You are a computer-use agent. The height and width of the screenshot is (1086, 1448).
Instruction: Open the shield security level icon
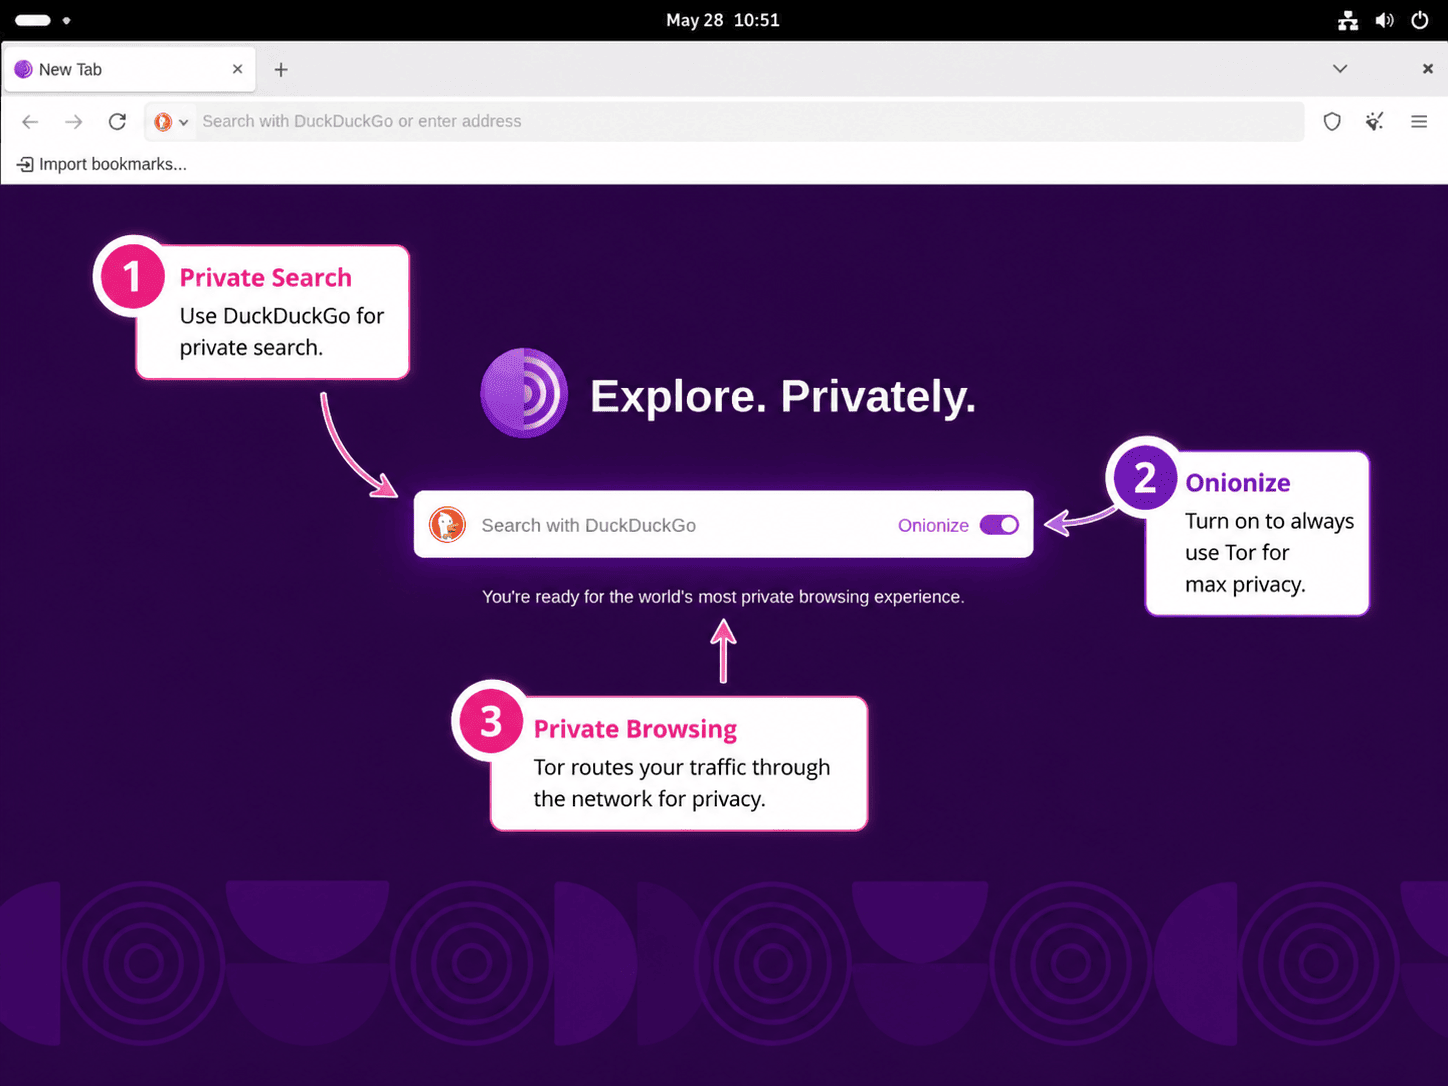(1332, 122)
